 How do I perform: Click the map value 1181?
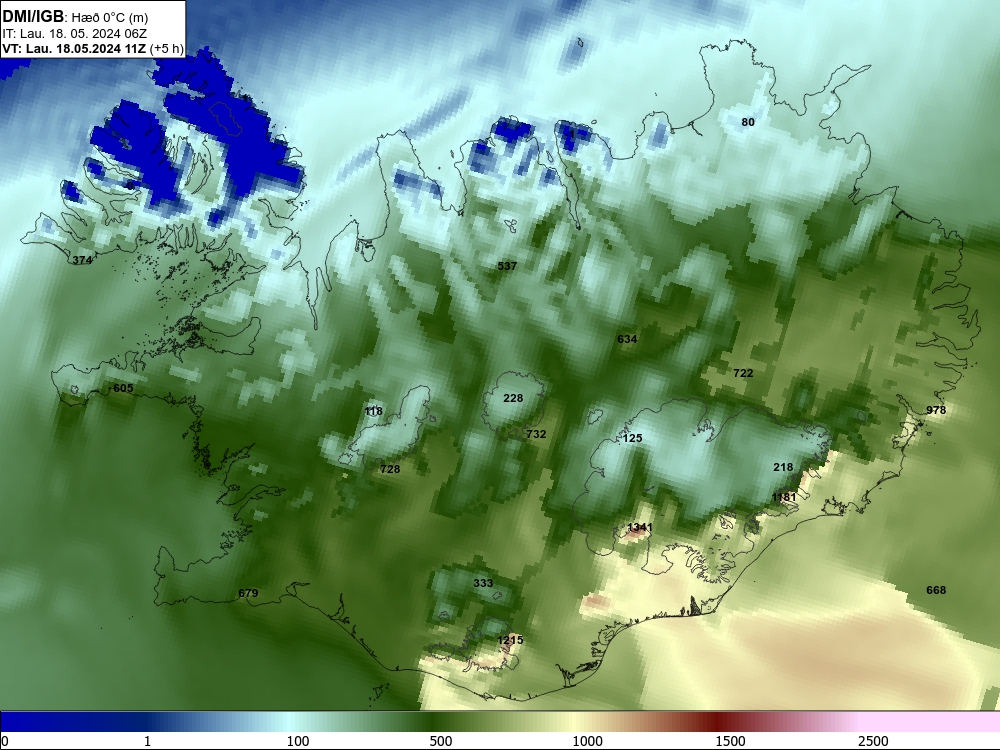click(x=784, y=497)
